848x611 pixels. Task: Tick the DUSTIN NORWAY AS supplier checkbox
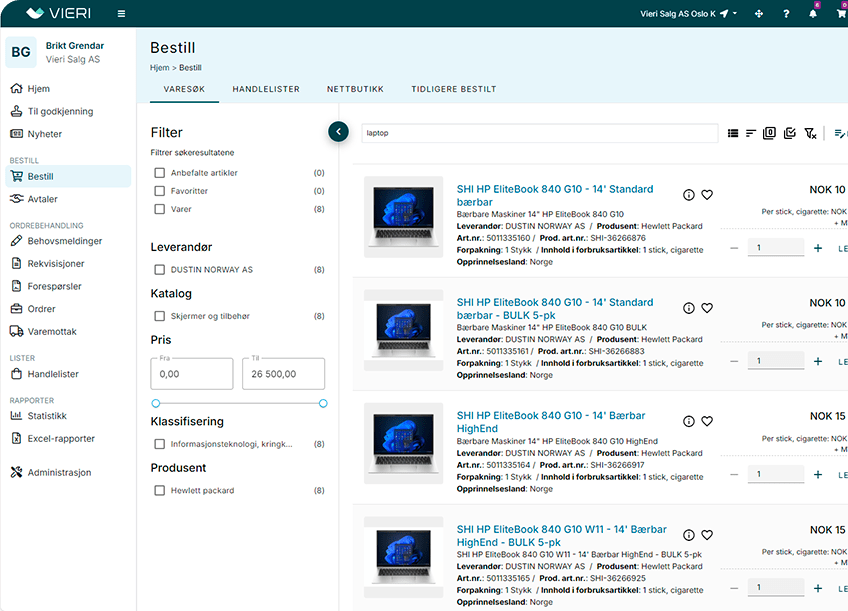click(x=159, y=270)
